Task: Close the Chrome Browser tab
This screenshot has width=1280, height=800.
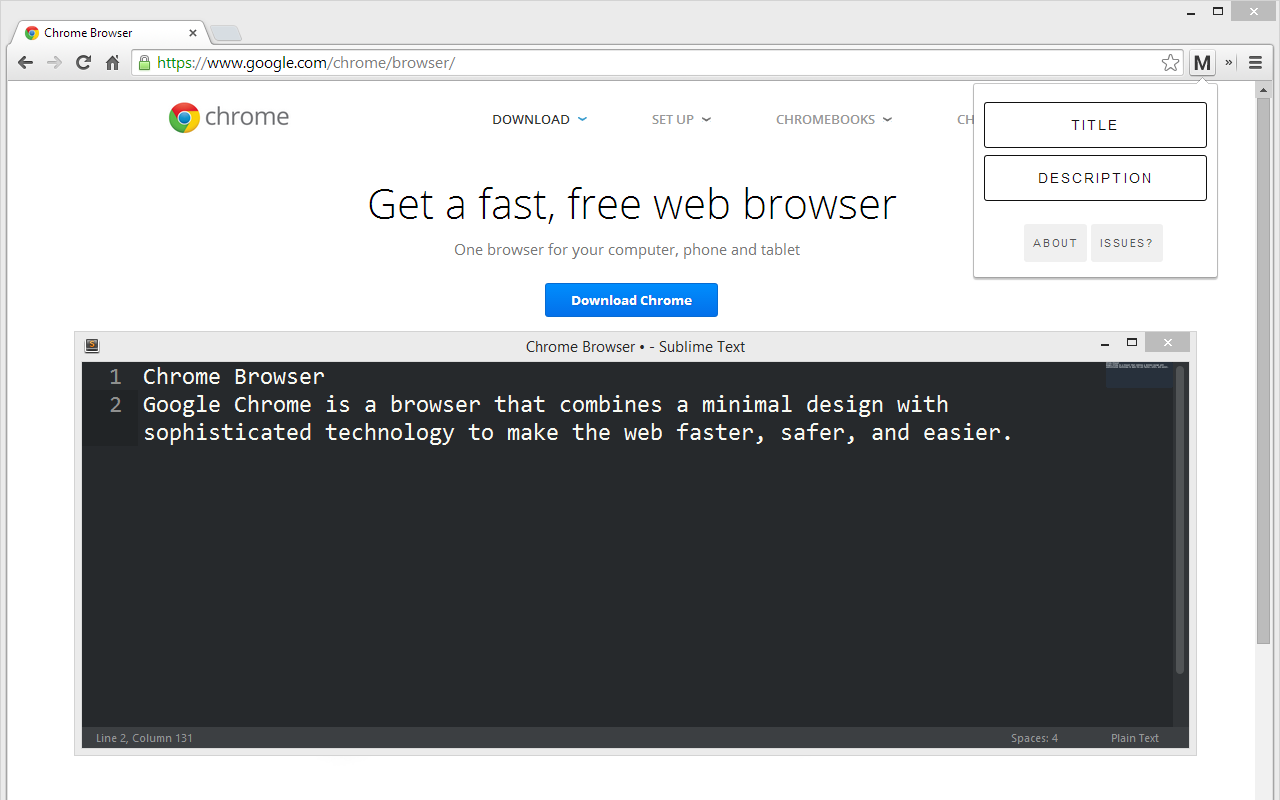Action: pyautogui.click(x=193, y=33)
